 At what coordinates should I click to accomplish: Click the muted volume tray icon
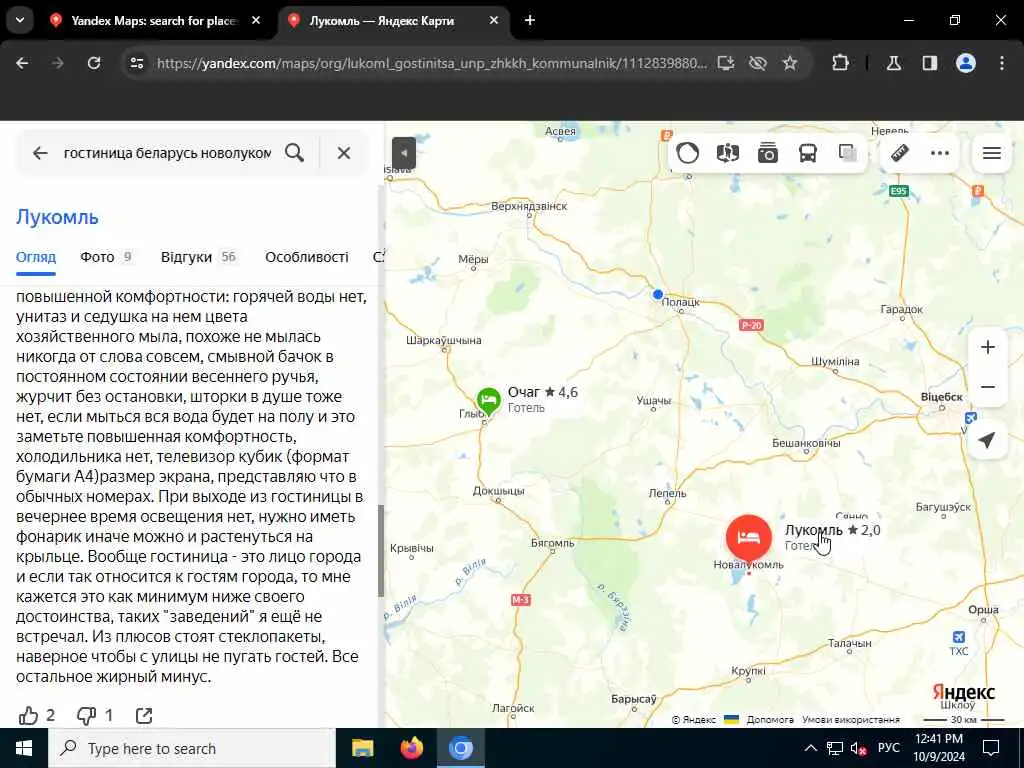click(x=859, y=748)
